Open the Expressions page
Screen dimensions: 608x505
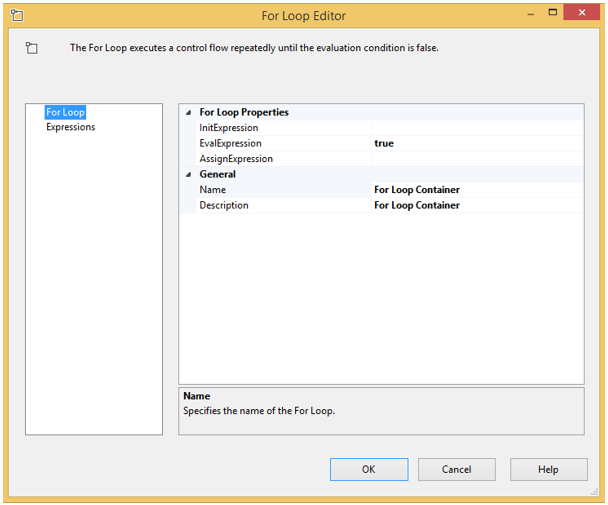[x=71, y=127]
